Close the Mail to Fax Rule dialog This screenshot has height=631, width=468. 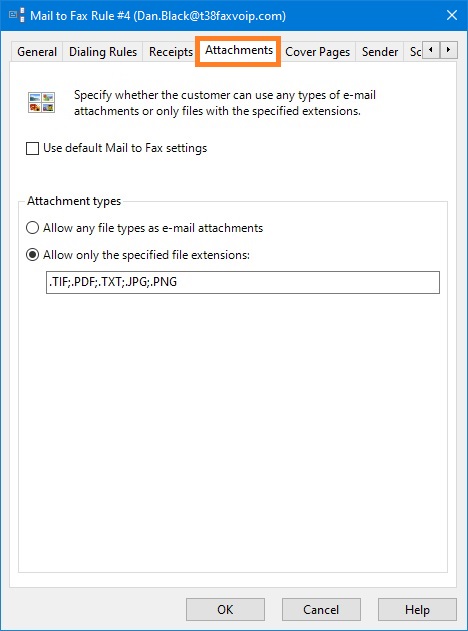(452, 15)
